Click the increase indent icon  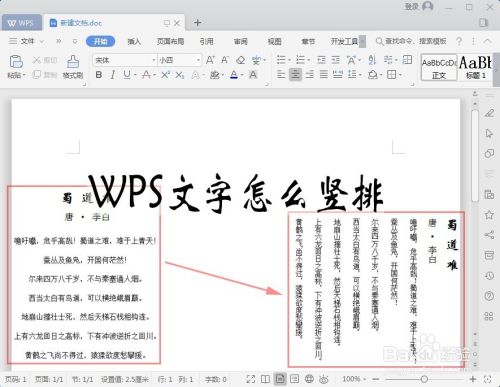click(336, 60)
